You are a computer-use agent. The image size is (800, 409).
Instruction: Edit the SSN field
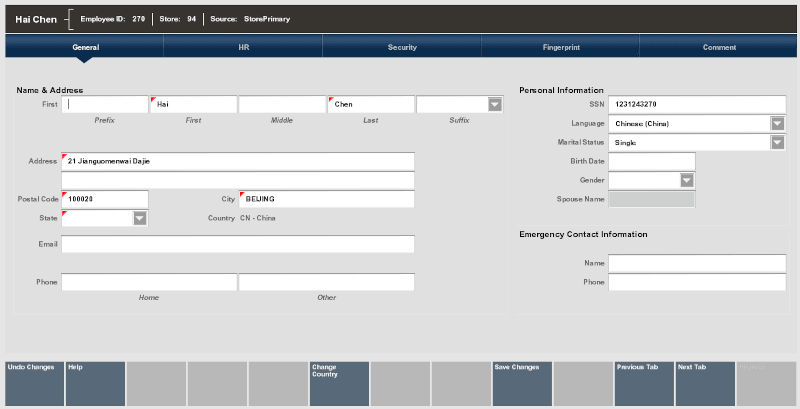[x=697, y=105]
